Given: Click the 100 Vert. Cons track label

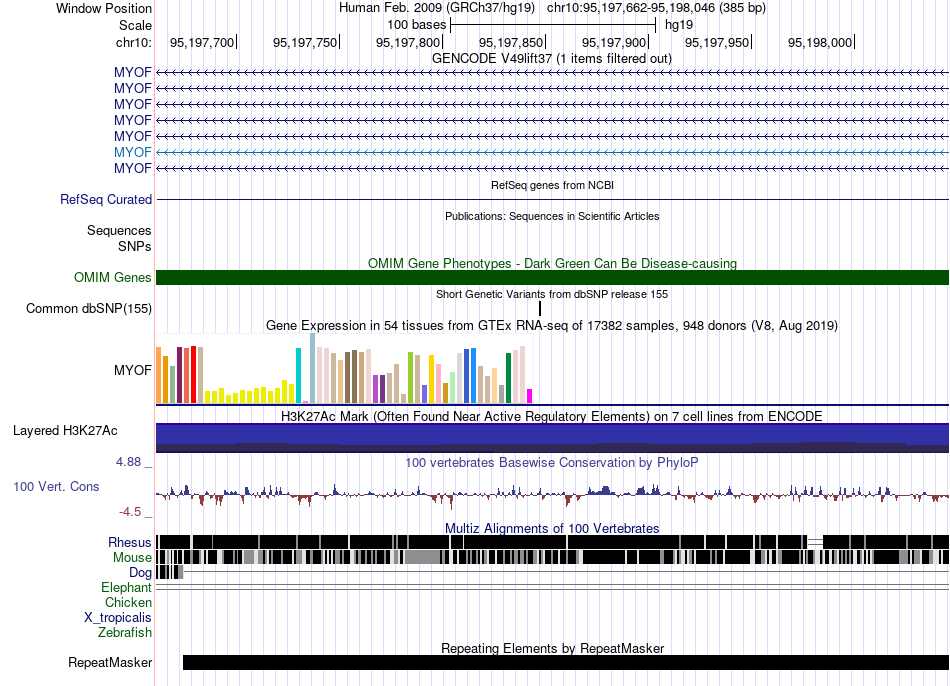Looking at the screenshot, I should 56,487.
